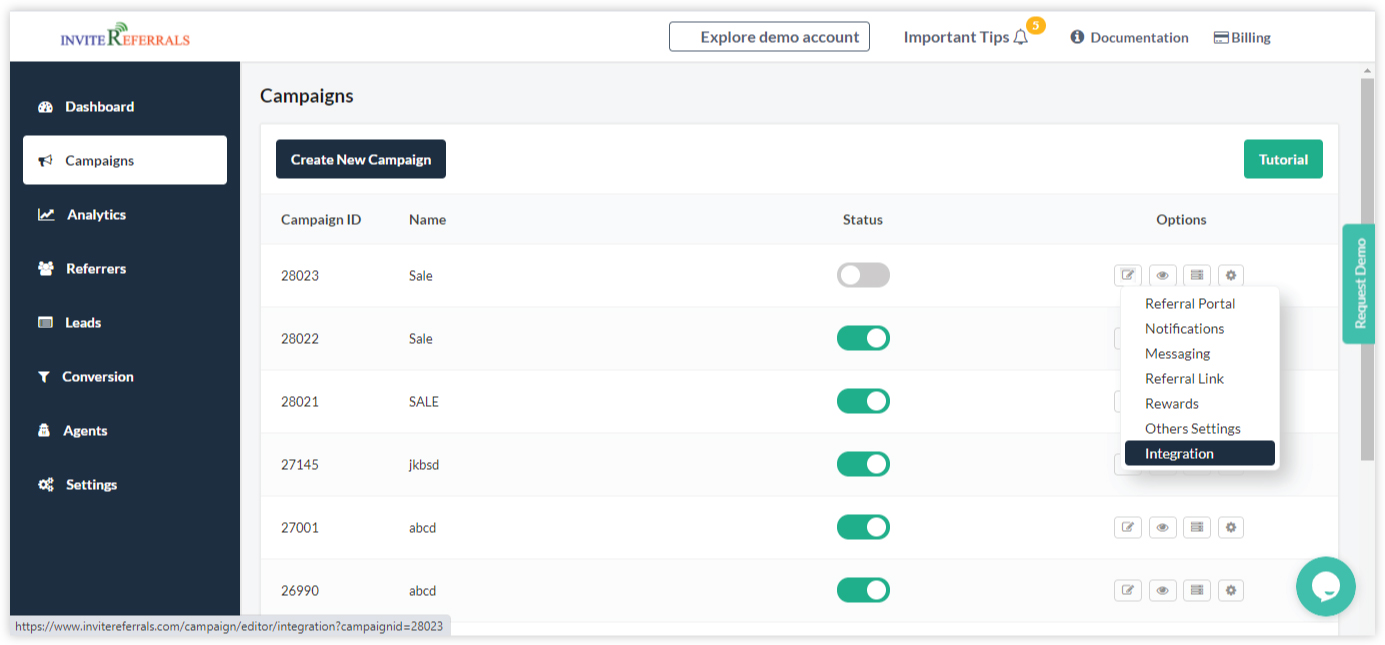Click the vertical page scrollbar
The height and width of the screenshot is (645, 1385).
click(1367, 270)
